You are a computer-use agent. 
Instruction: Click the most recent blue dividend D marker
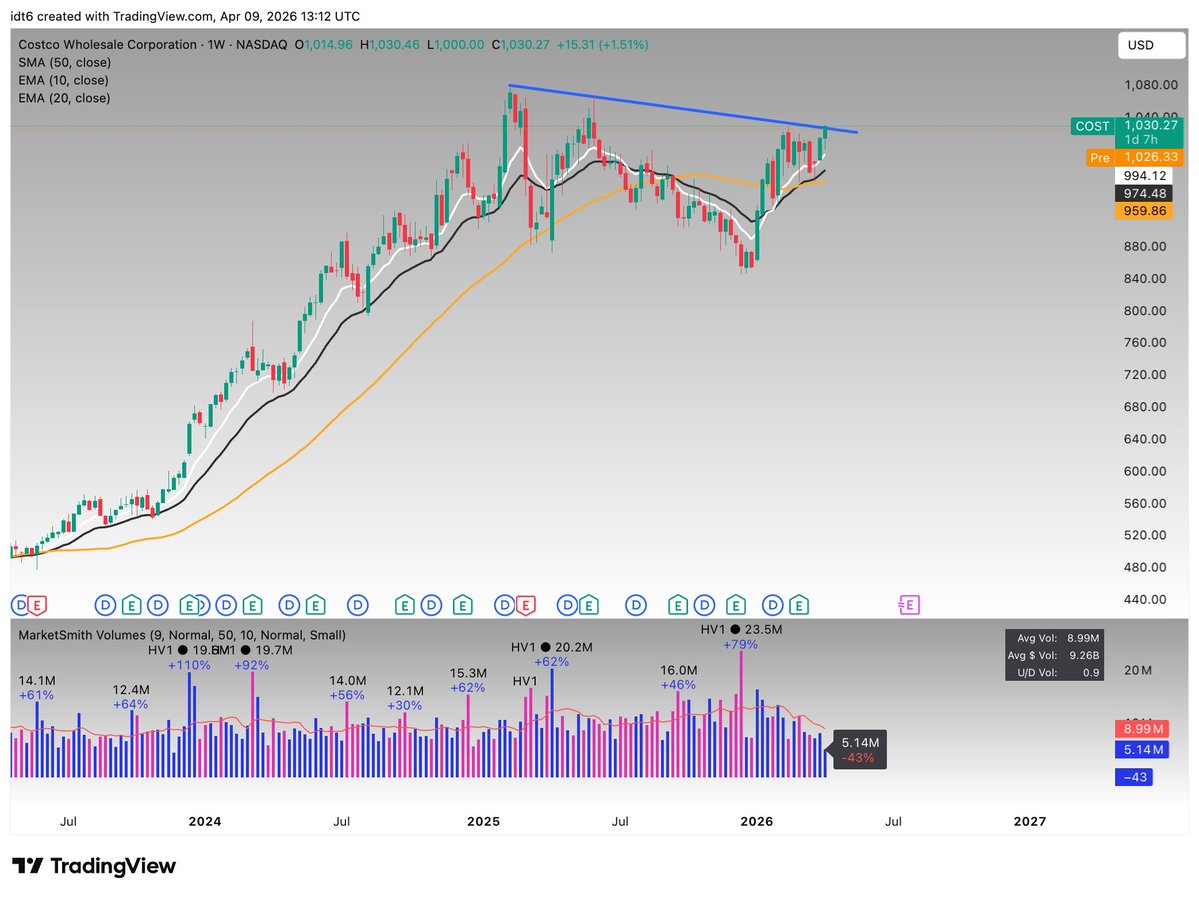click(x=773, y=606)
